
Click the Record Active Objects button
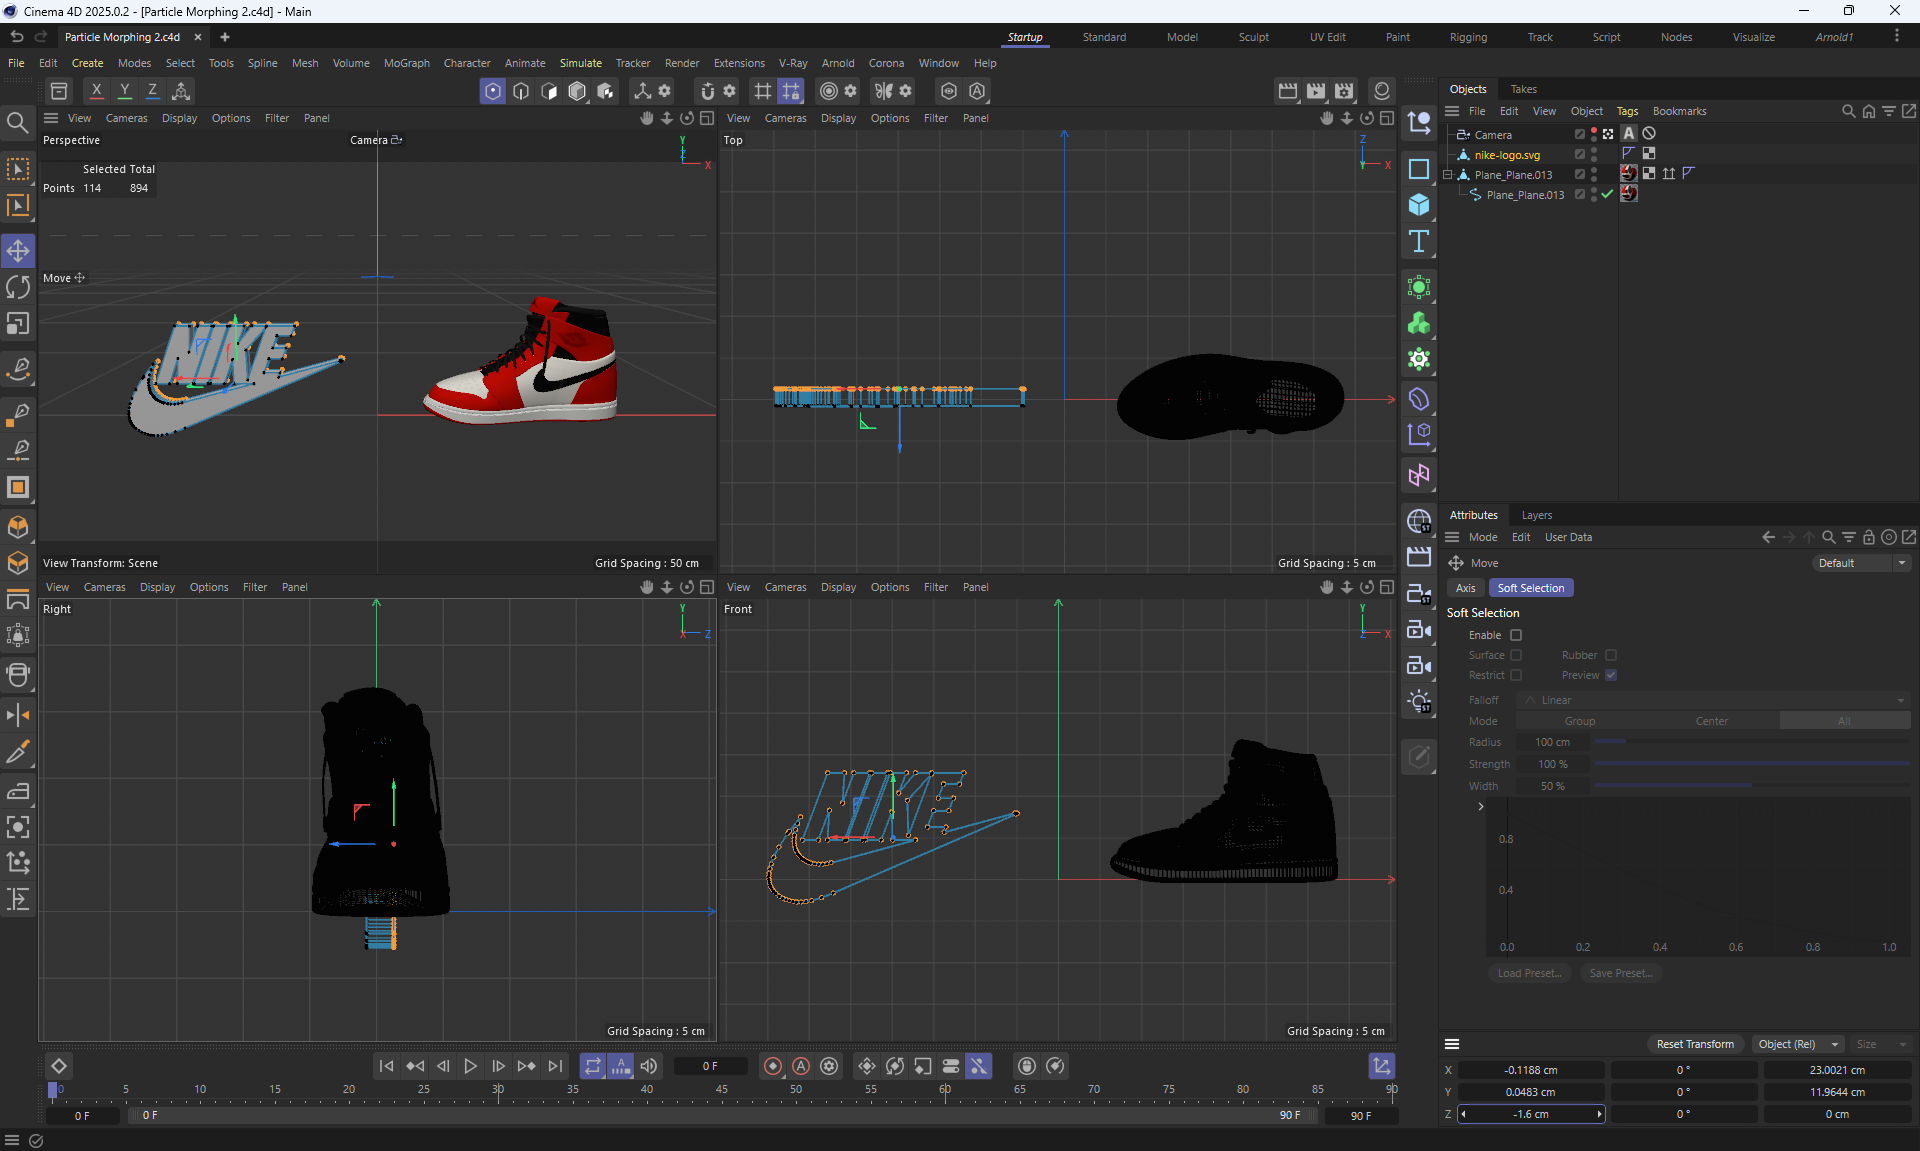(x=773, y=1066)
